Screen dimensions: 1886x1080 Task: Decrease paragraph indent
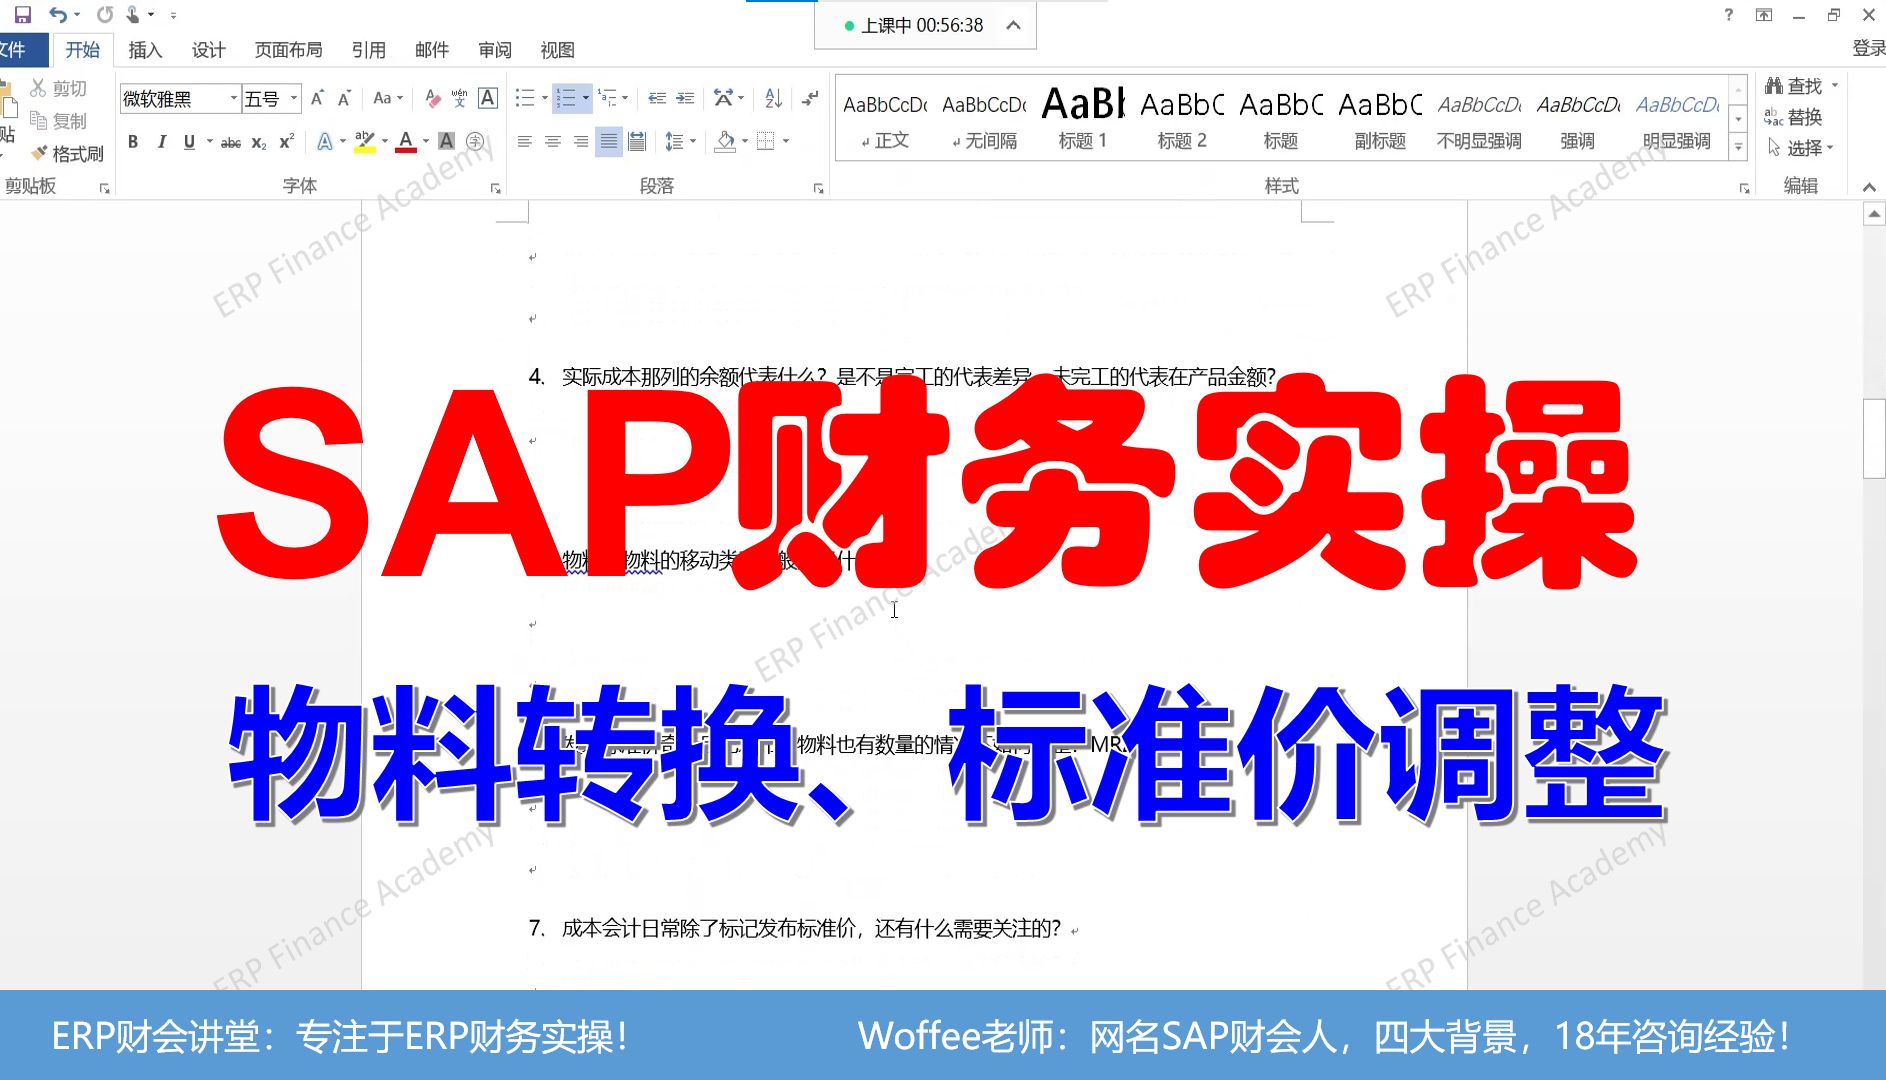pos(657,98)
